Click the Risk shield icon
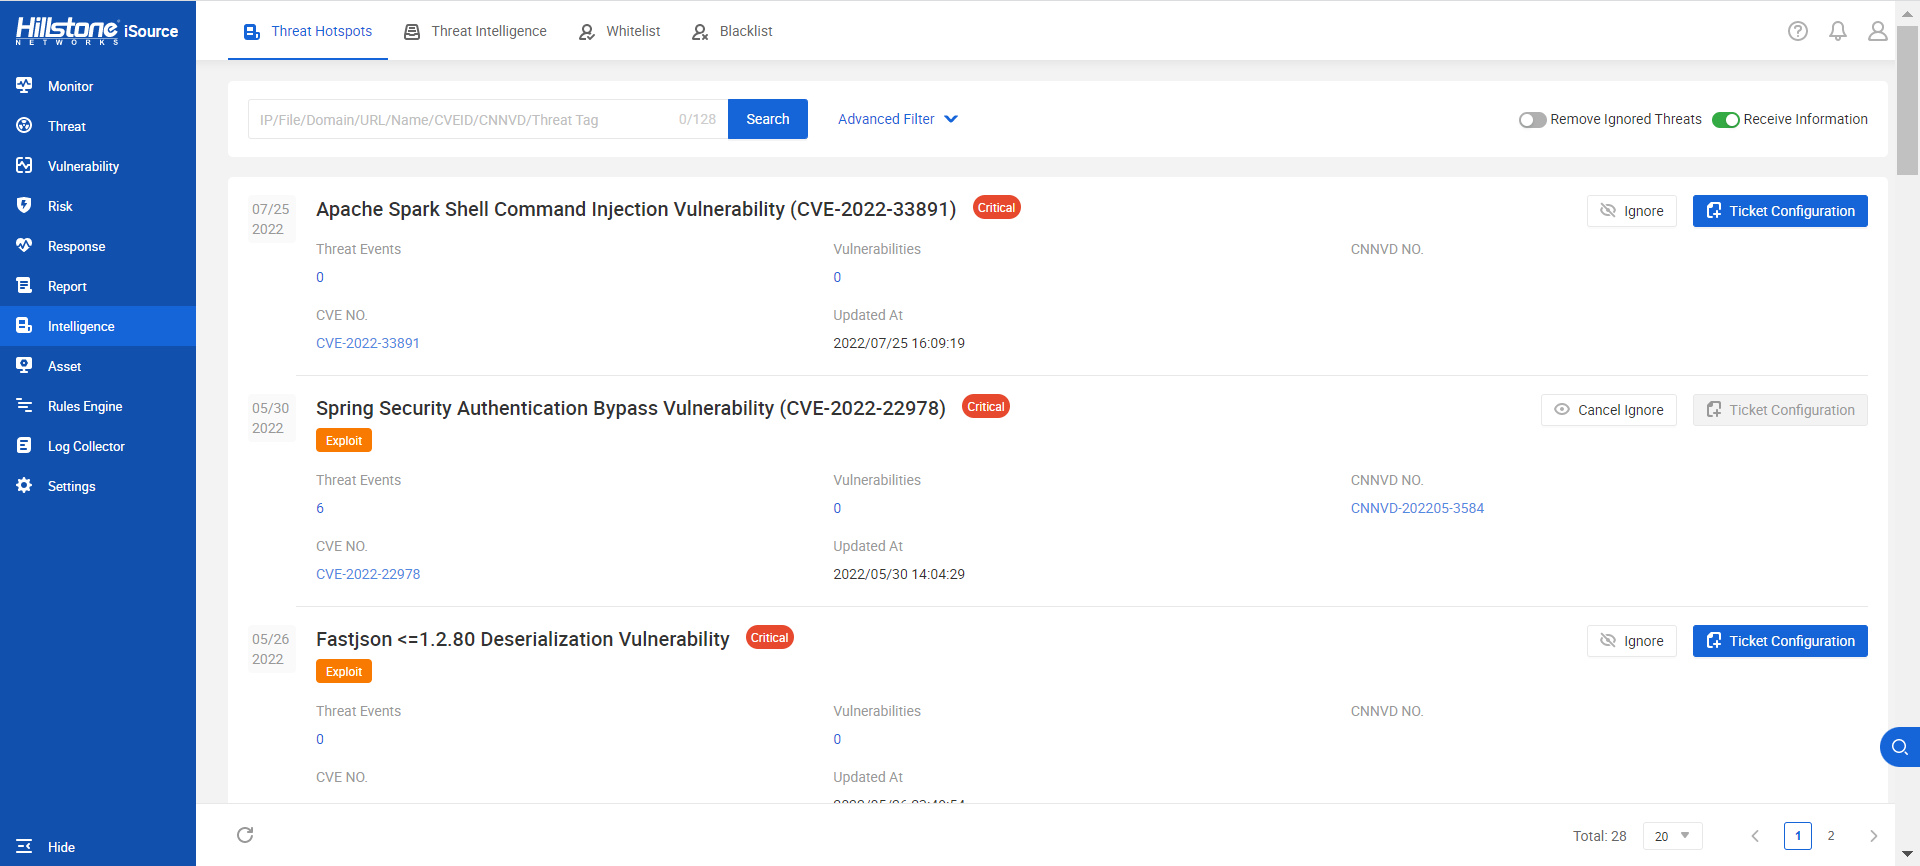 click(24, 206)
